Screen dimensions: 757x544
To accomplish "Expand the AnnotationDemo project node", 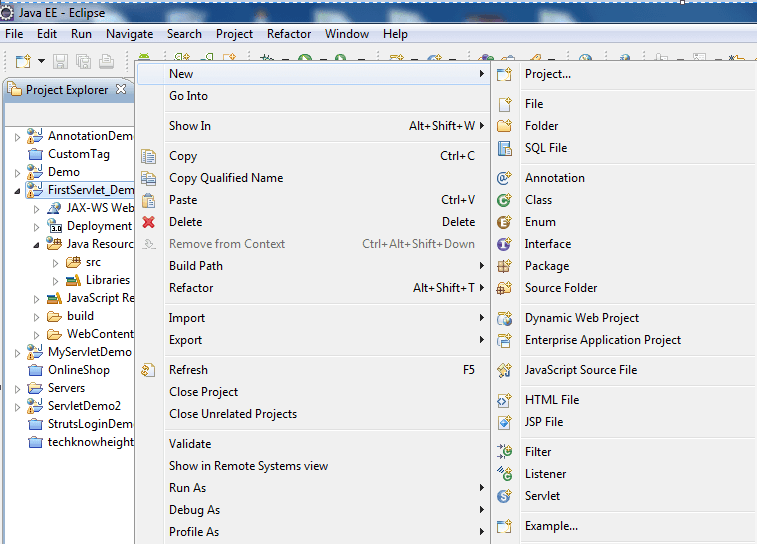I will pyautogui.click(x=17, y=137).
